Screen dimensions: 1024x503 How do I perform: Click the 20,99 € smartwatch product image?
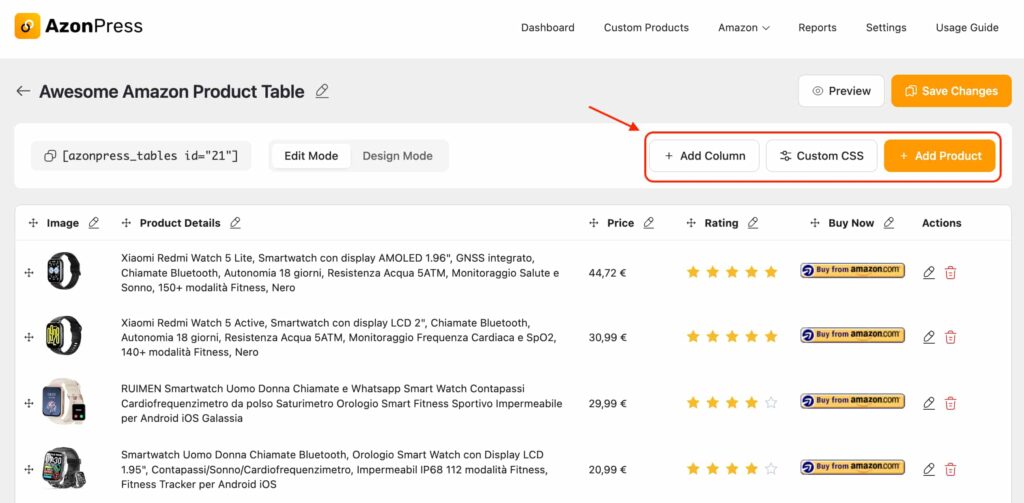[x=64, y=468]
